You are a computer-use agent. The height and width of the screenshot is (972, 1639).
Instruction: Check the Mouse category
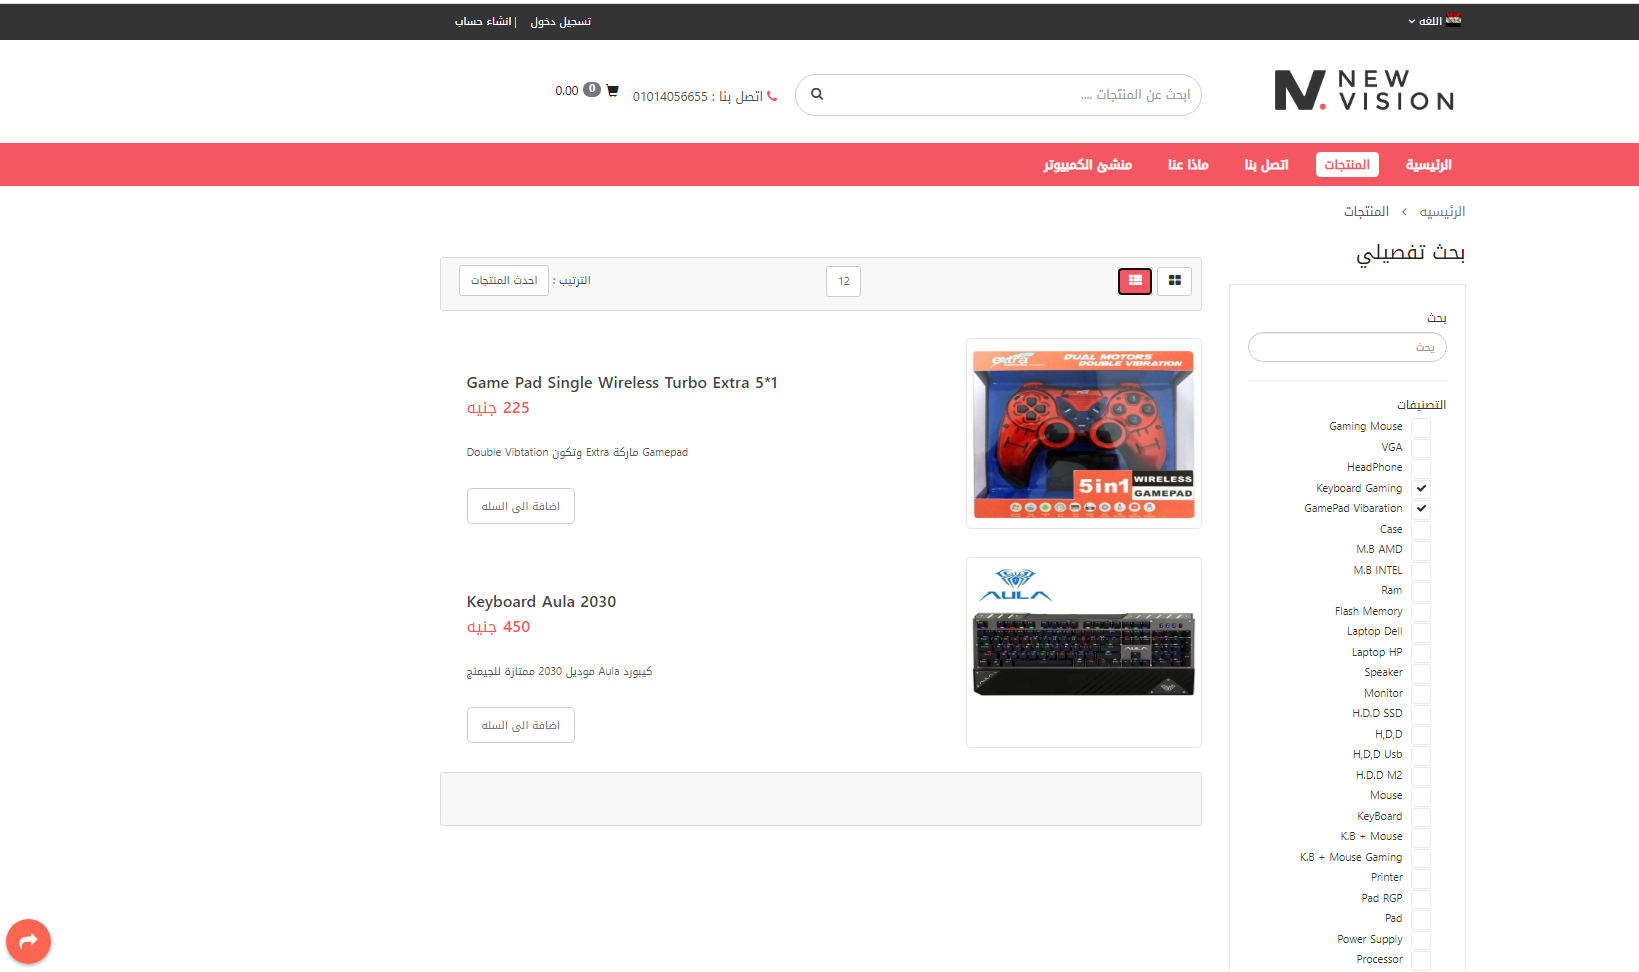[1421, 796]
